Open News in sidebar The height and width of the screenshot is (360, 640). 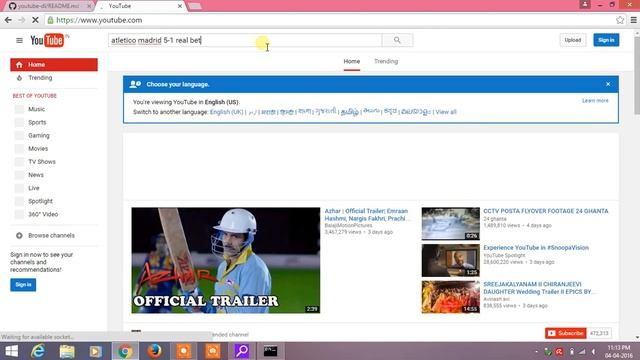click(x=36, y=175)
